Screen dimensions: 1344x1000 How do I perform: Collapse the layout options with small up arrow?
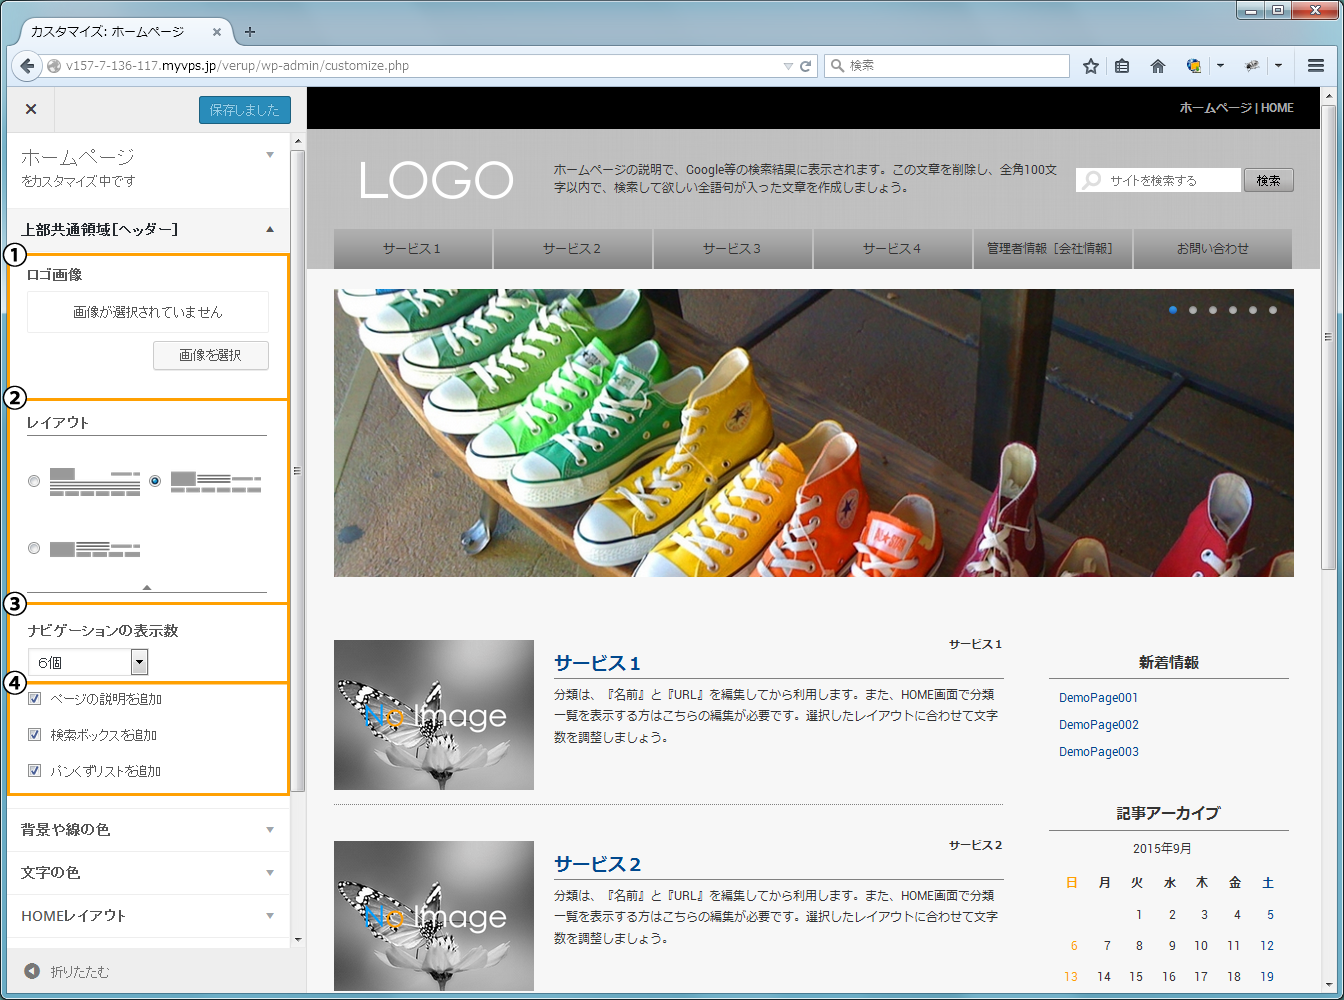point(147,587)
